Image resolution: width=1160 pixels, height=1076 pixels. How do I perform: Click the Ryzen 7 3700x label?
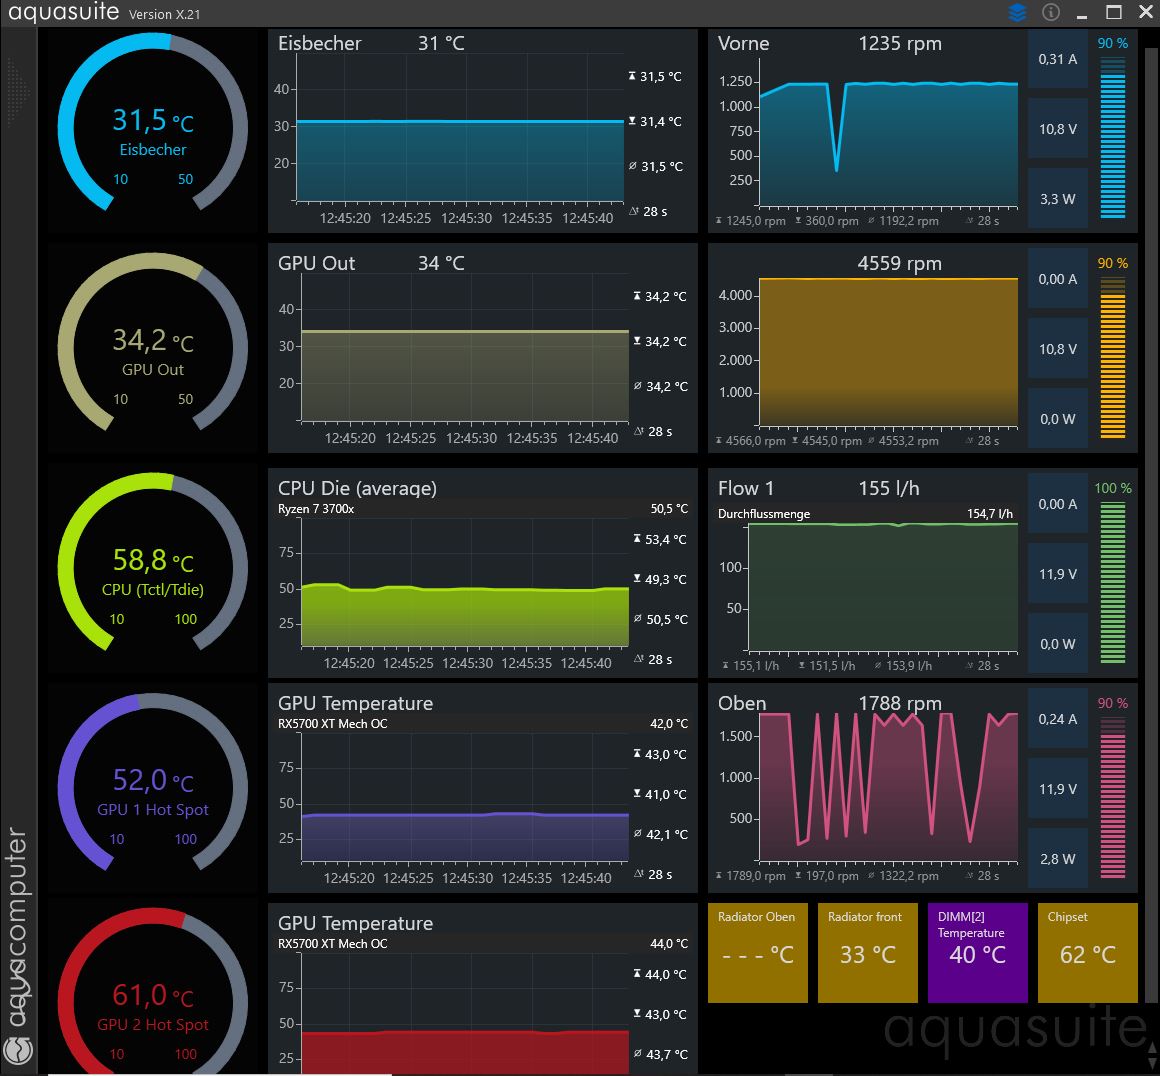tap(316, 509)
